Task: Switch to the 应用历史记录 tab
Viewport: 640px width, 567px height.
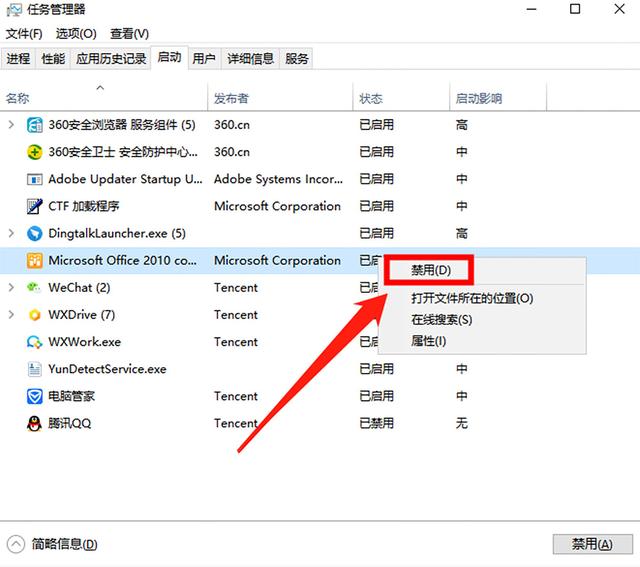Action: tap(111, 59)
